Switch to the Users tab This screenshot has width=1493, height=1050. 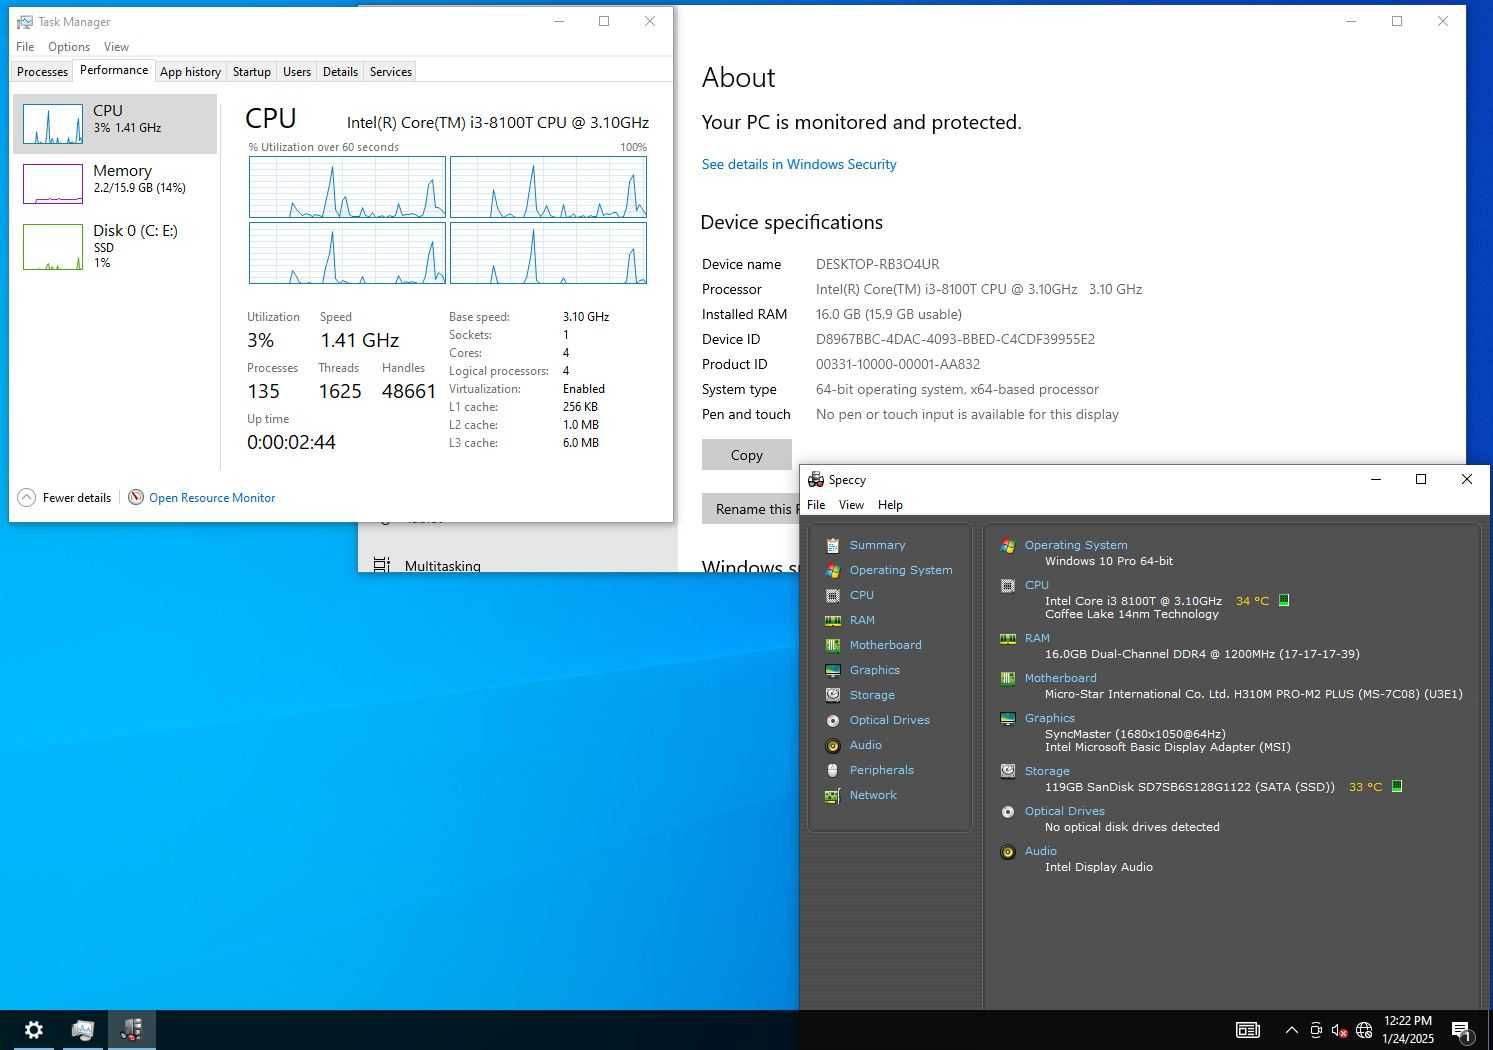coord(297,72)
